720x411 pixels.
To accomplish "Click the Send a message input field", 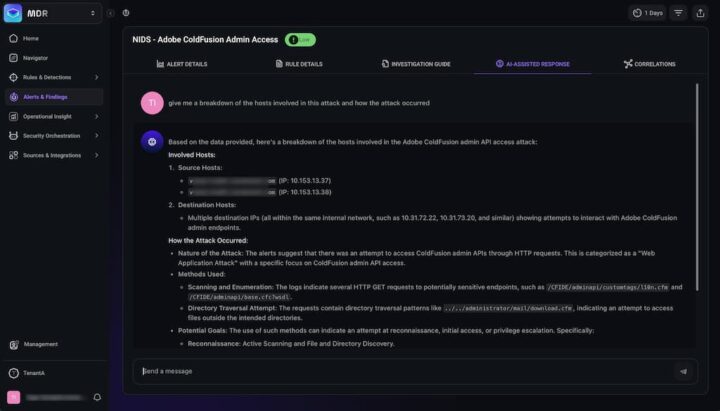I will [x=400, y=371].
